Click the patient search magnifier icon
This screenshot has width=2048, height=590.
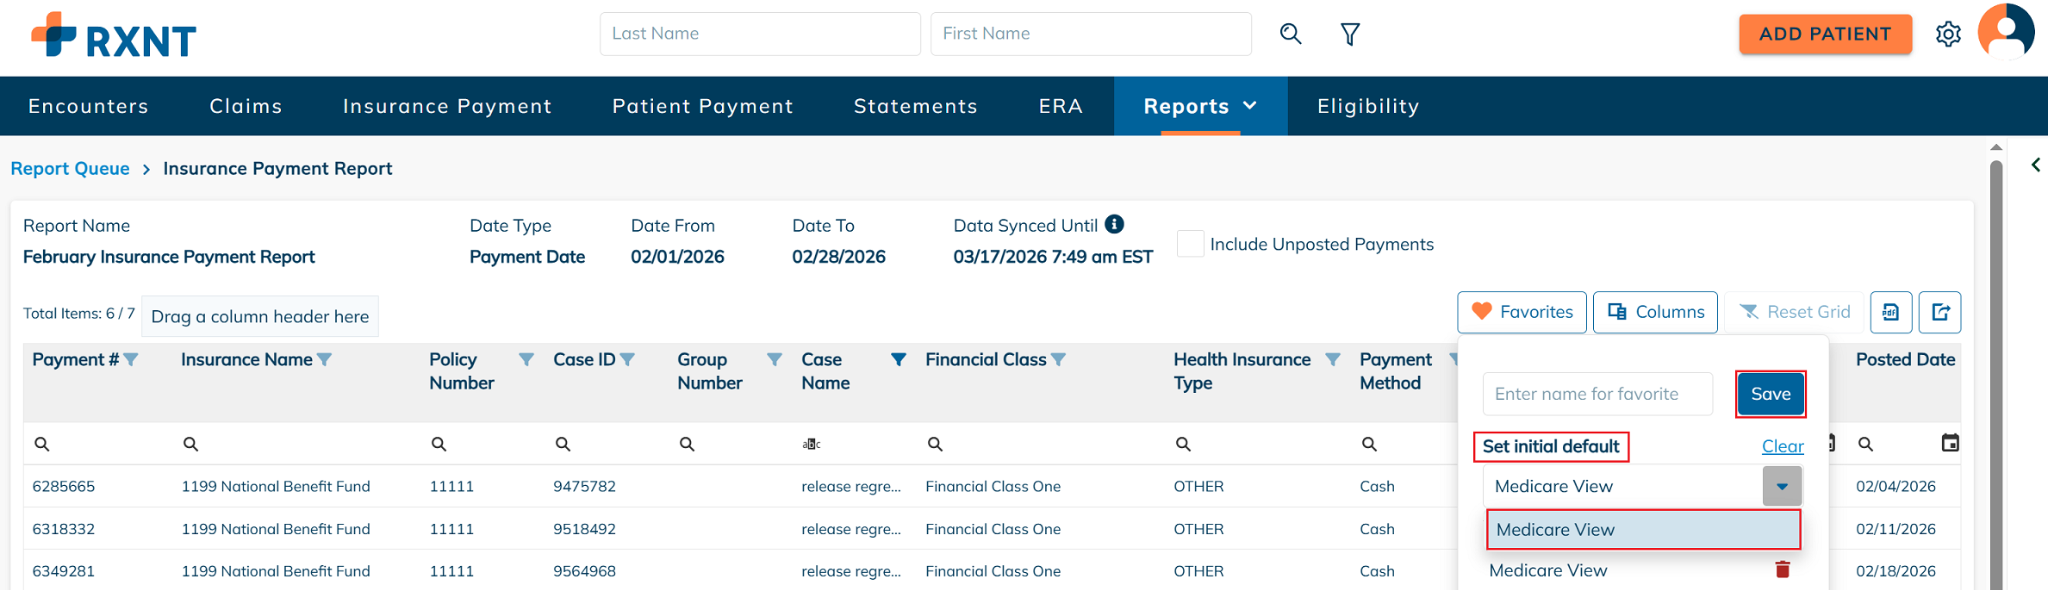pos(1291,34)
